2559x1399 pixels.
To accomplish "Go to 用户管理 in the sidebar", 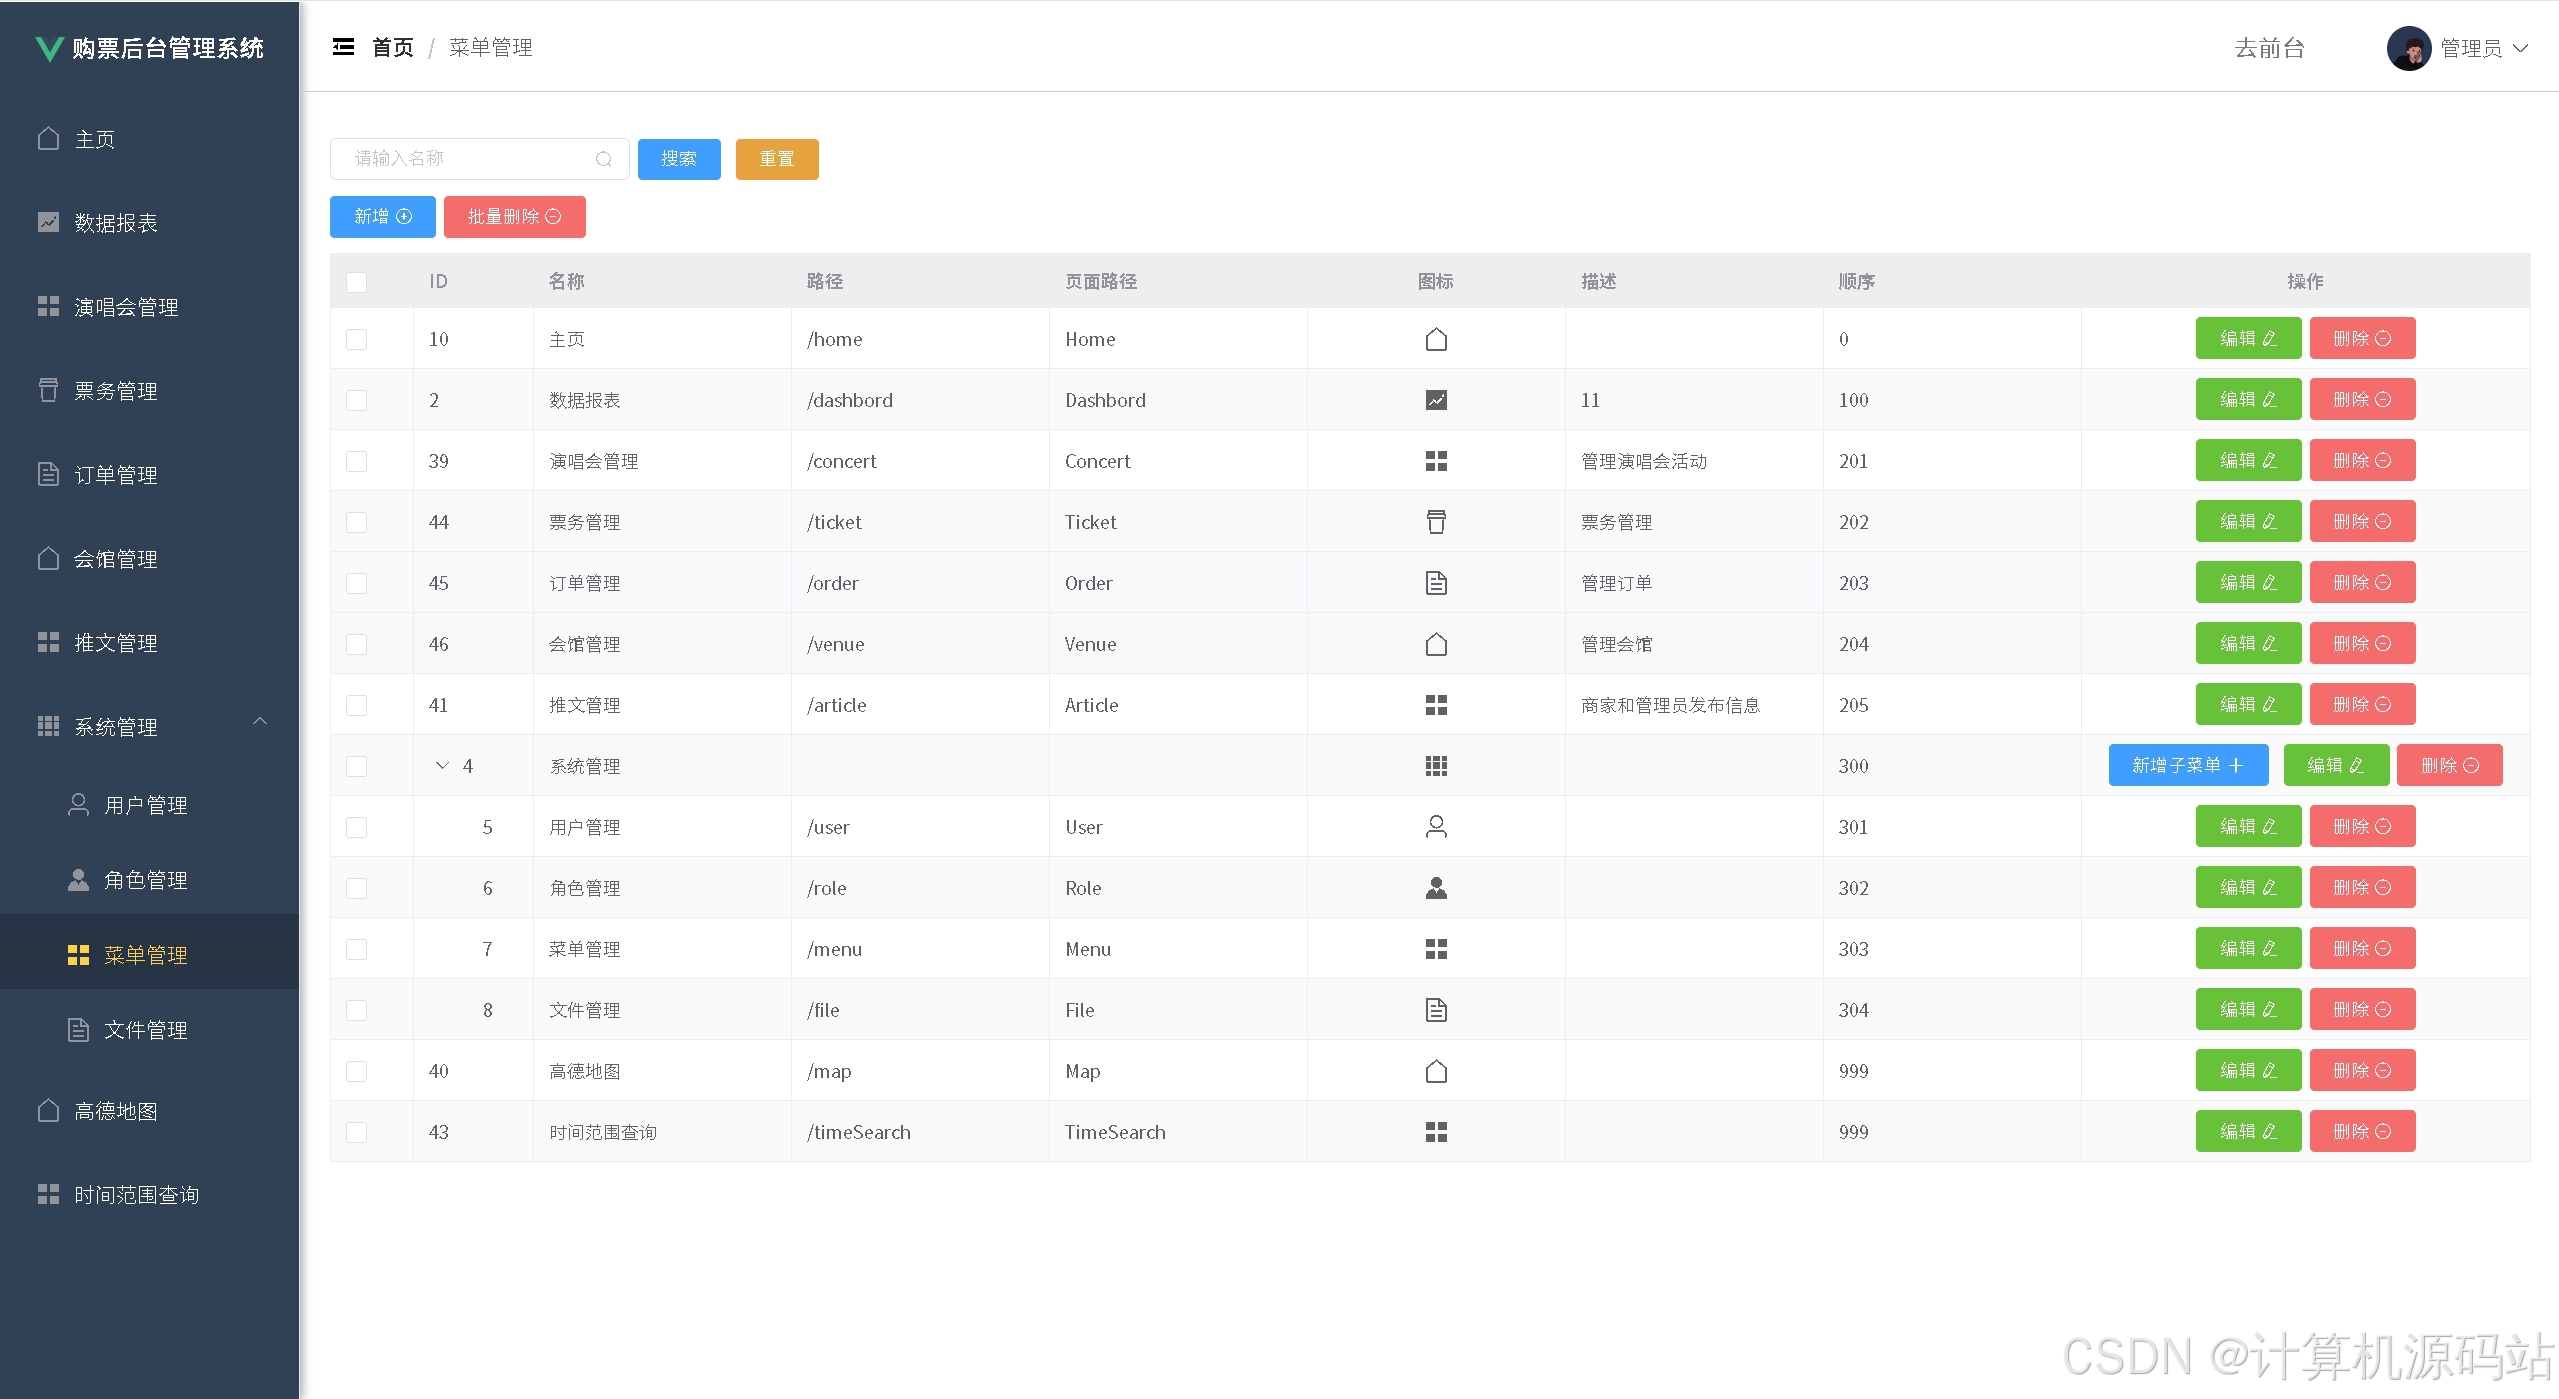I will click(x=150, y=805).
